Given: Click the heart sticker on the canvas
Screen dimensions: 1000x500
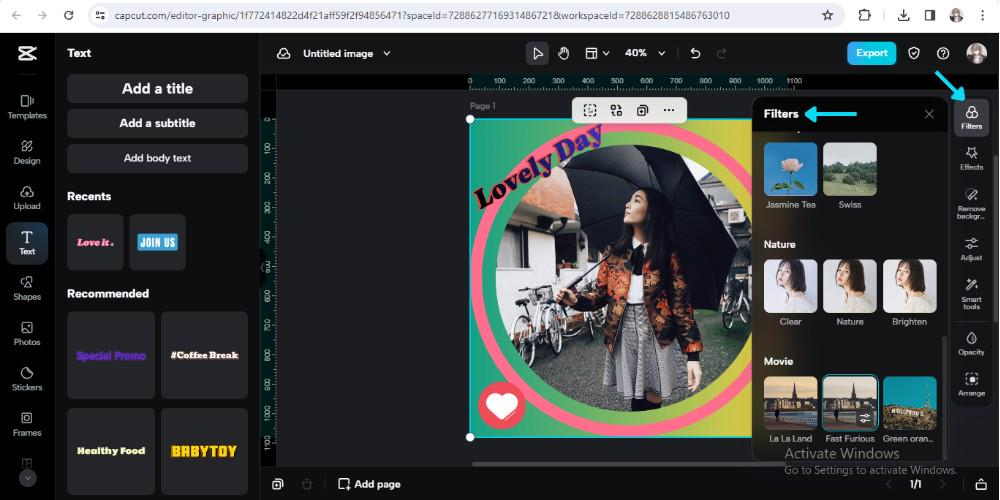Looking at the screenshot, I should (x=502, y=405).
